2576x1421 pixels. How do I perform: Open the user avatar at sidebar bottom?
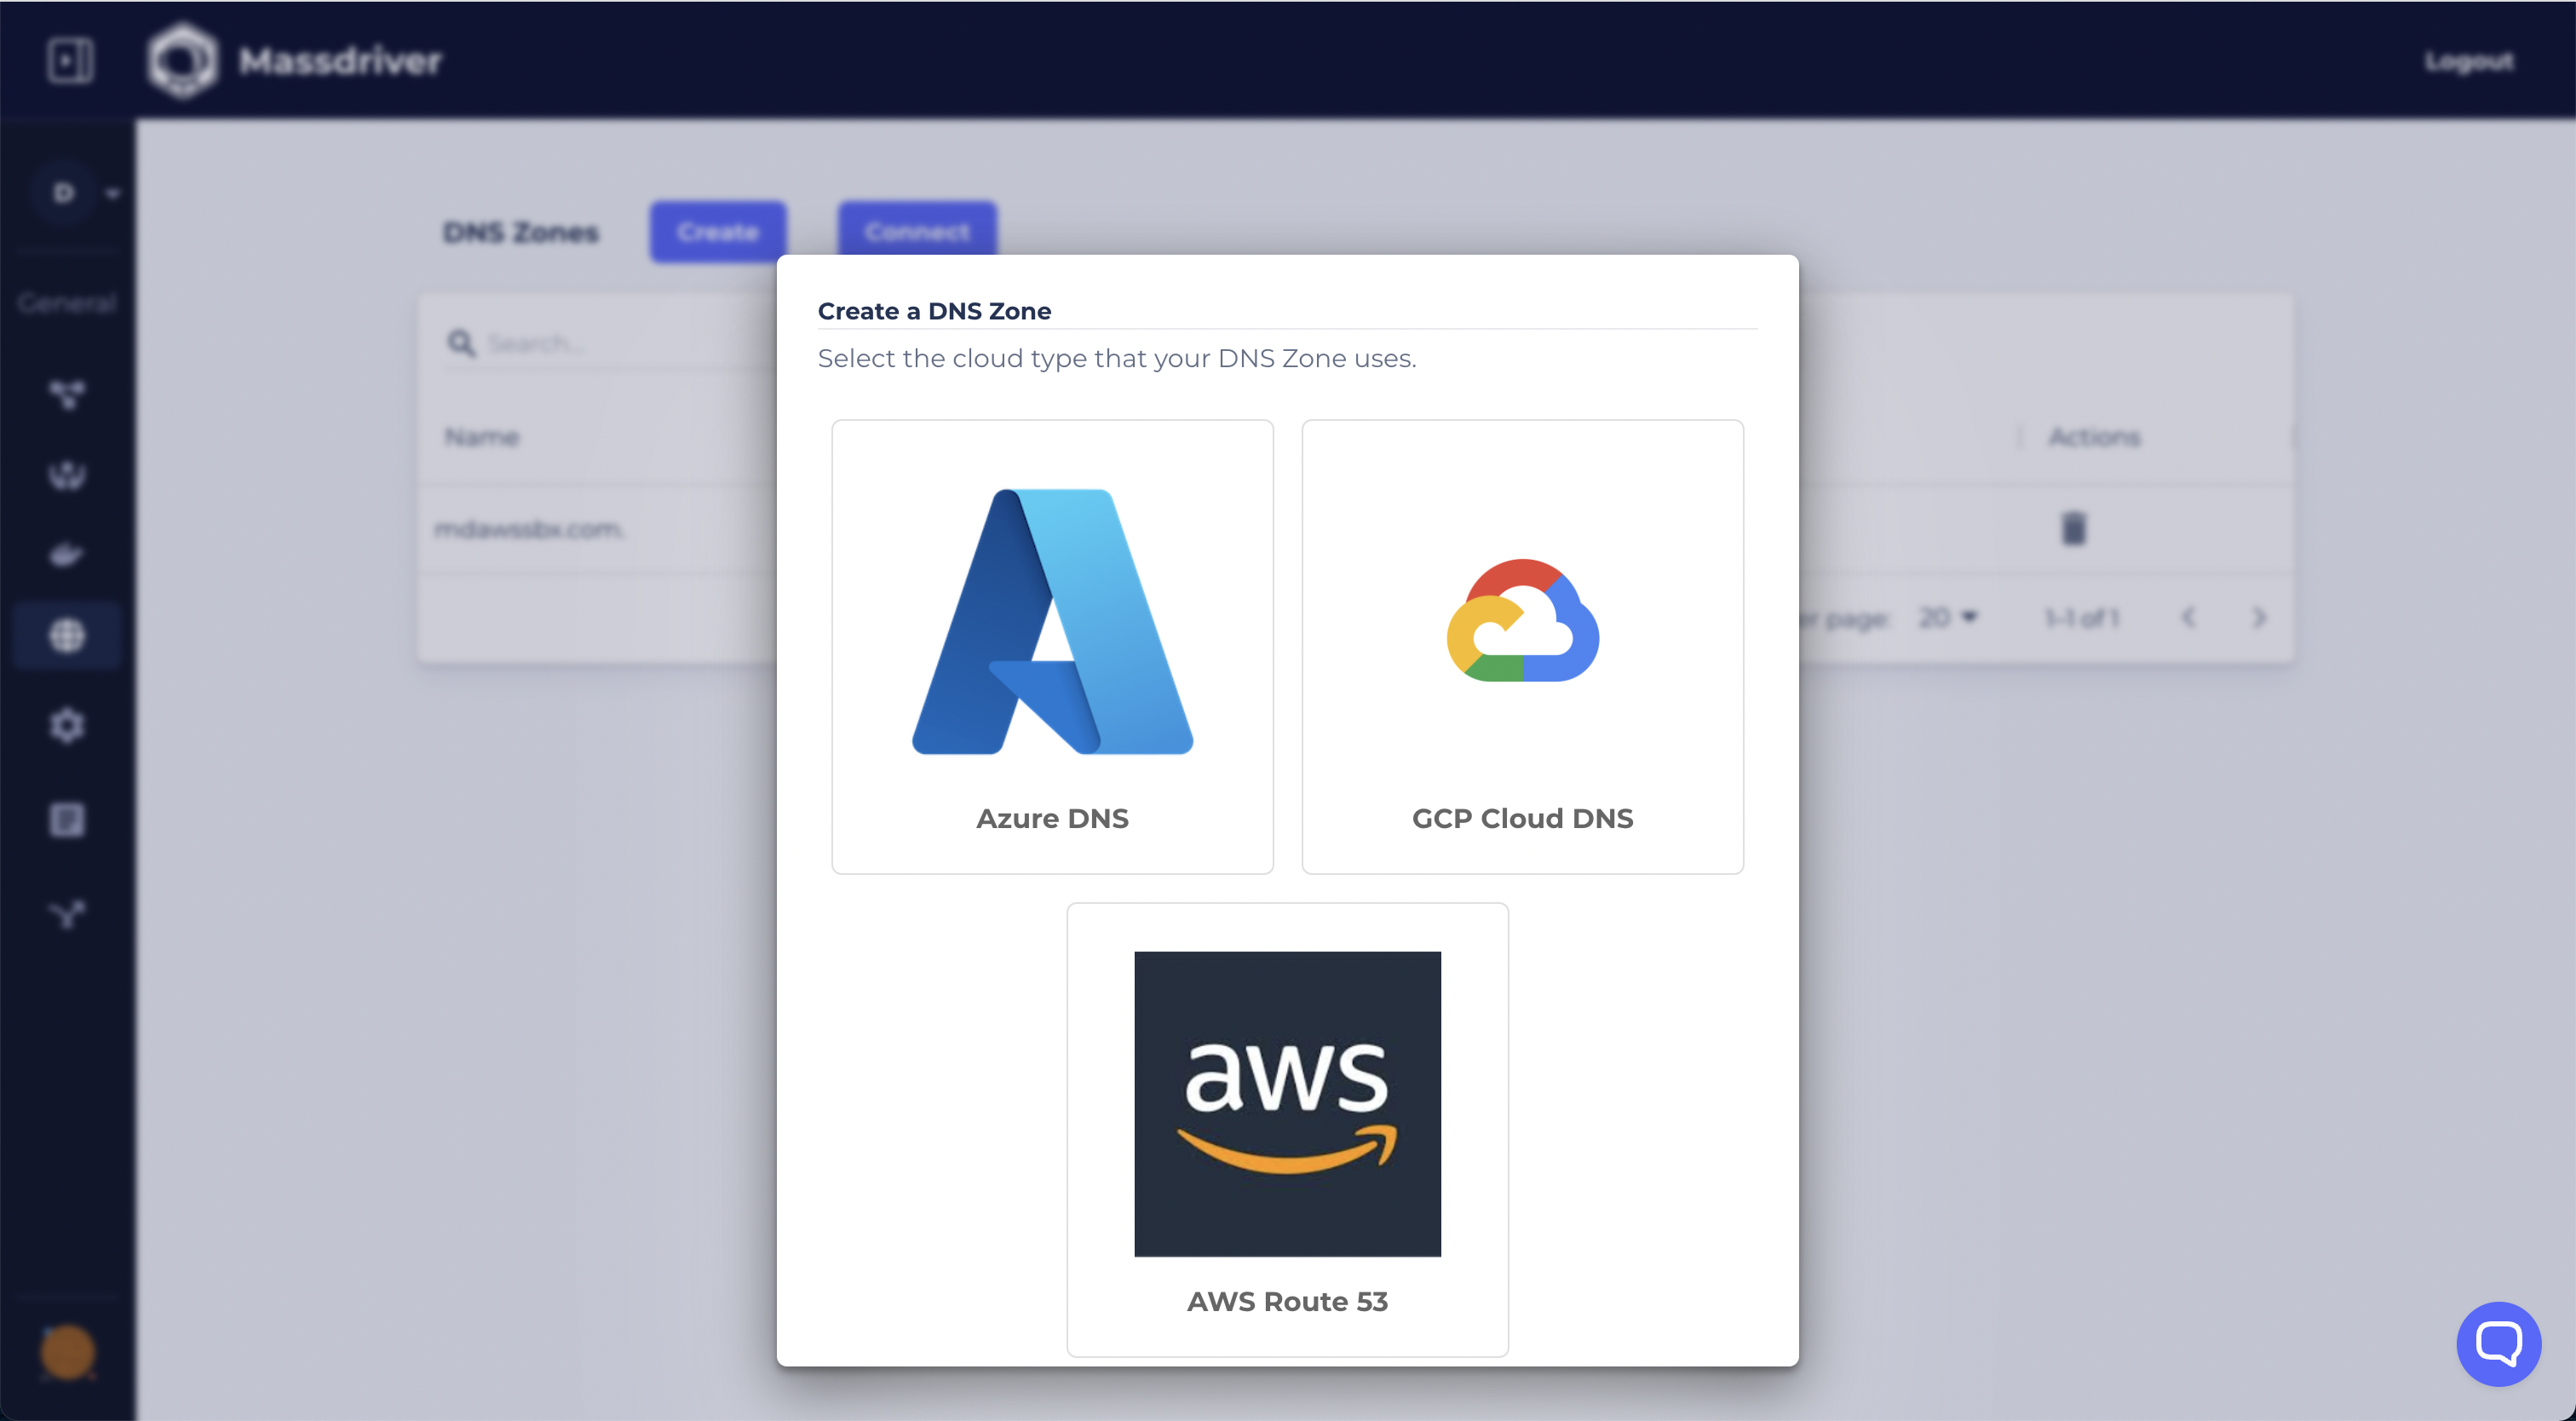(x=67, y=1352)
